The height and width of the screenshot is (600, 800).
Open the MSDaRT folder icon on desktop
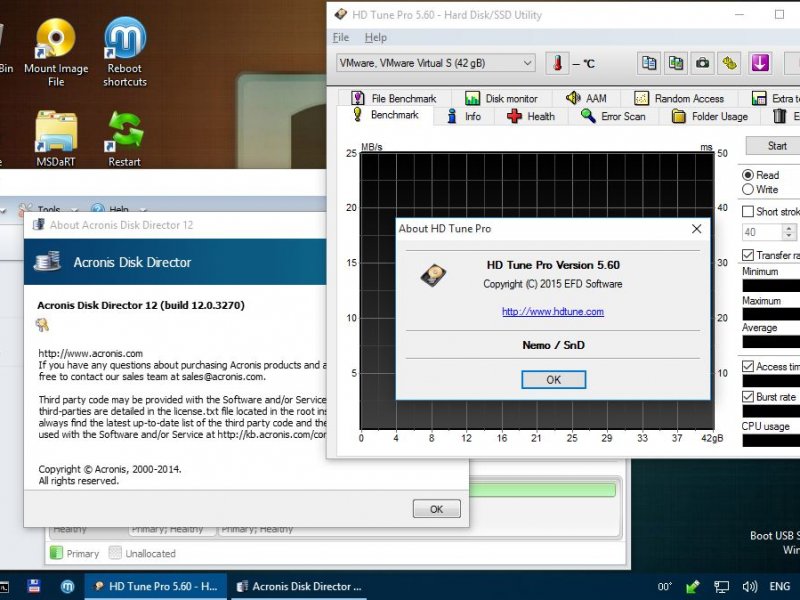coord(56,139)
